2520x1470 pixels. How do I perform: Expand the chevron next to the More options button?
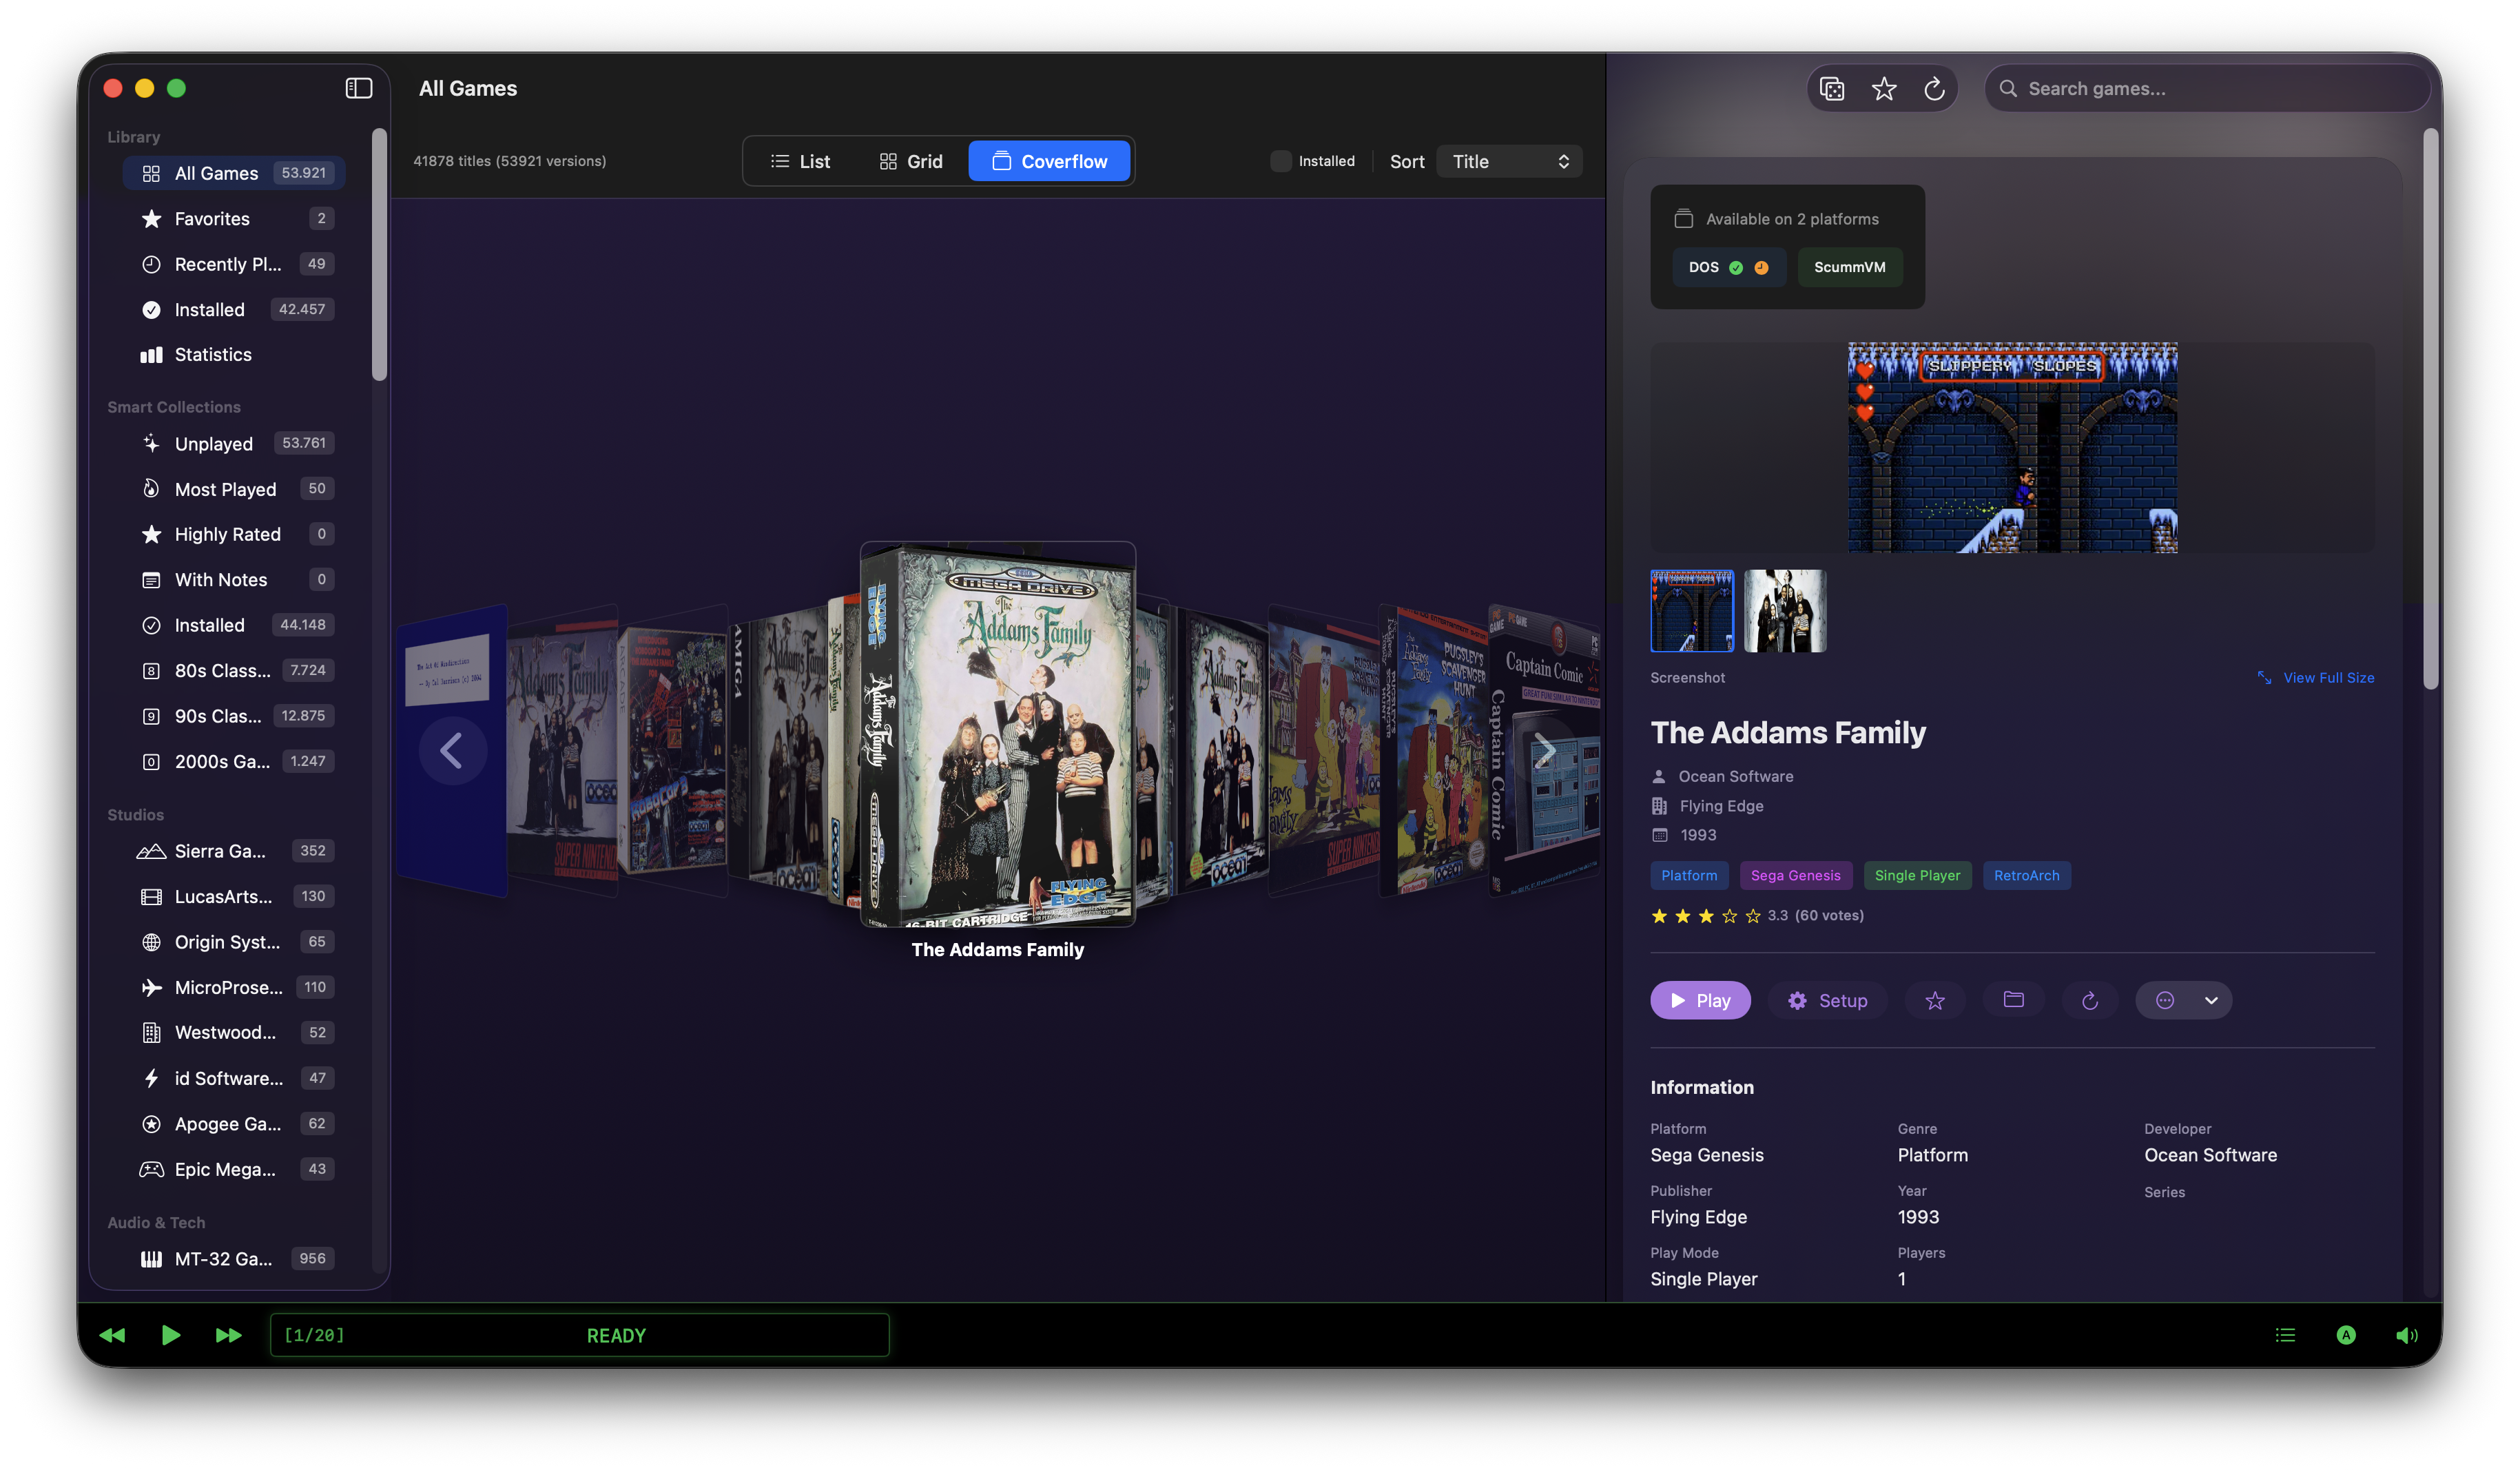coord(2211,1000)
